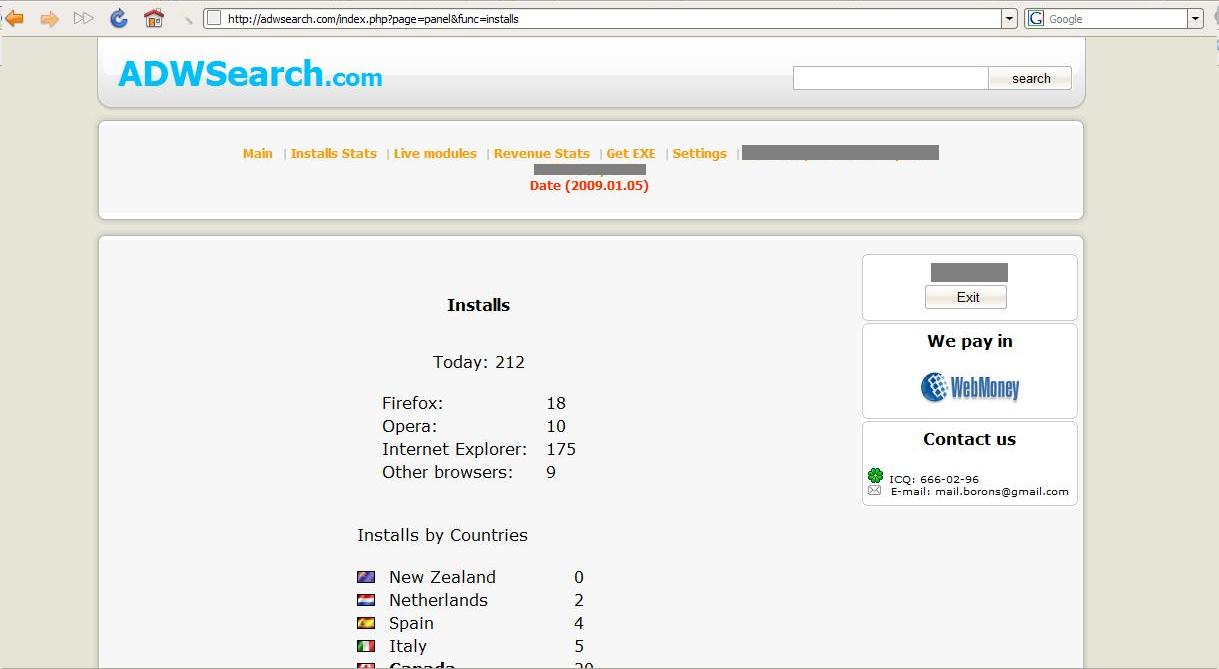The width and height of the screenshot is (1219, 669).
Task: Click the Today: 212 text
Action: [x=478, y=362]
